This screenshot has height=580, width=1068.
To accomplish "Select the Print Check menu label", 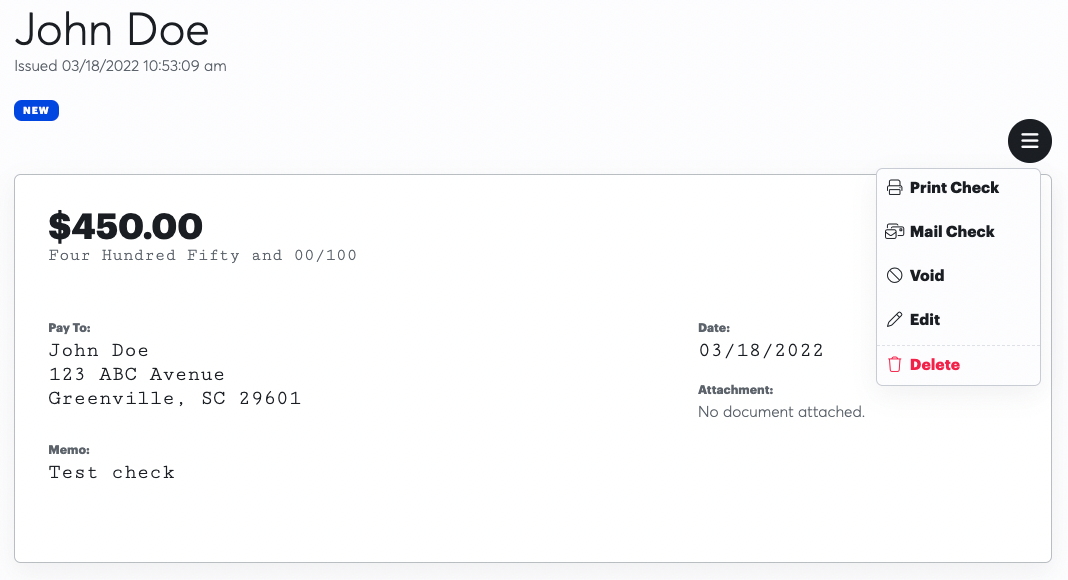I will 954,188.
